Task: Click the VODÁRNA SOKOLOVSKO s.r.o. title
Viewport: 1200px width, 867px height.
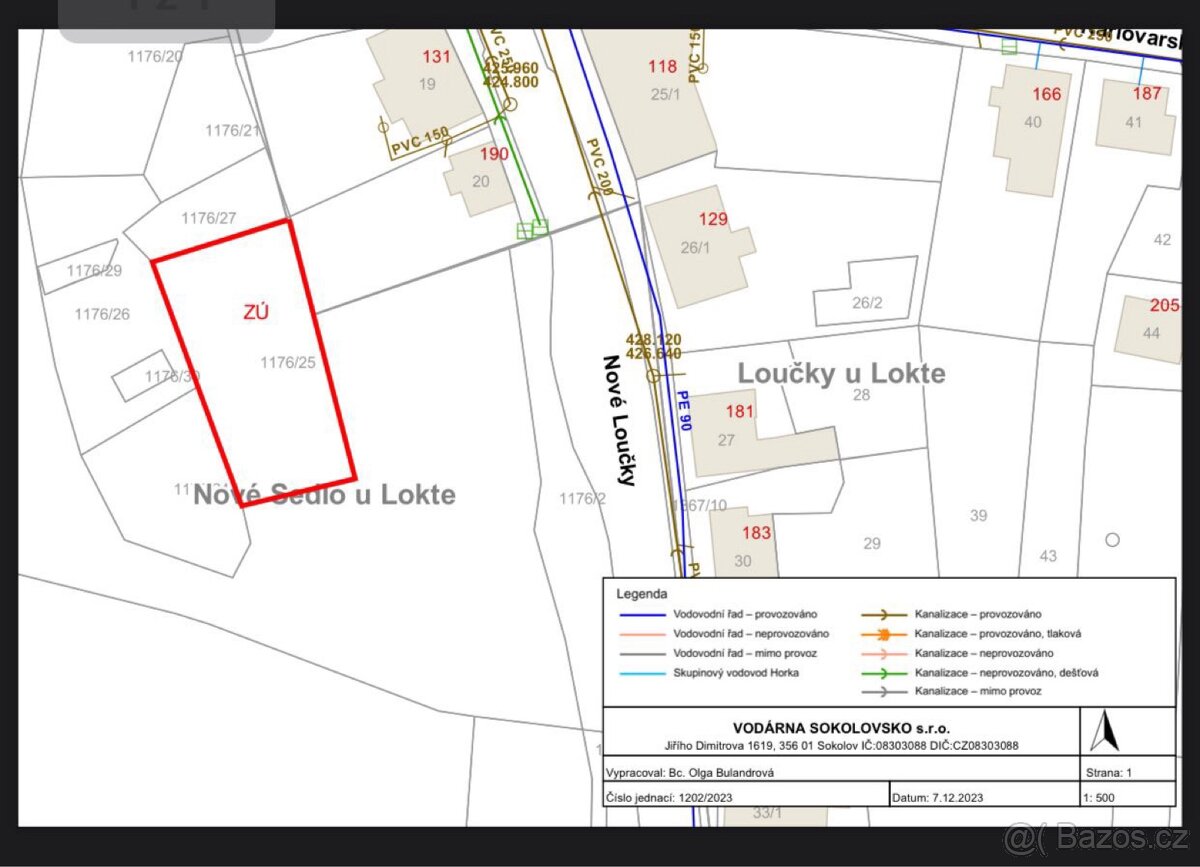Action: click(840, 728)
